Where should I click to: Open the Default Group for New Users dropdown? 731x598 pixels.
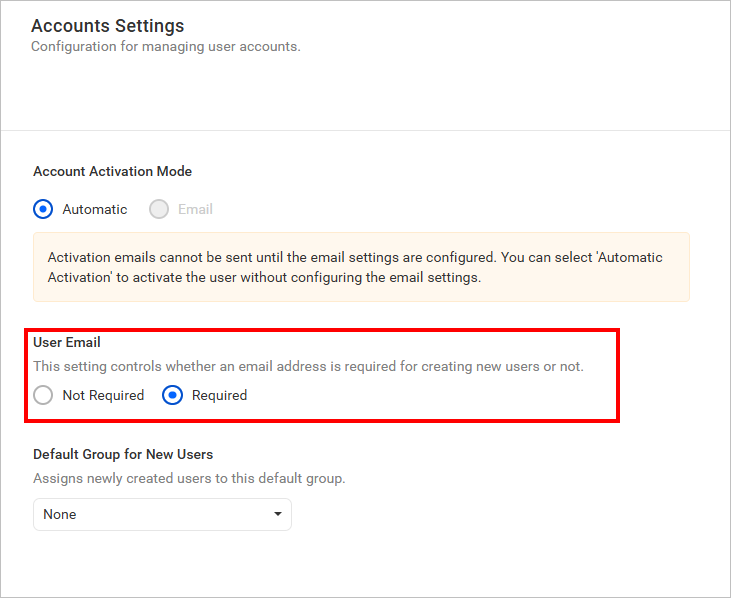point(162,515)
